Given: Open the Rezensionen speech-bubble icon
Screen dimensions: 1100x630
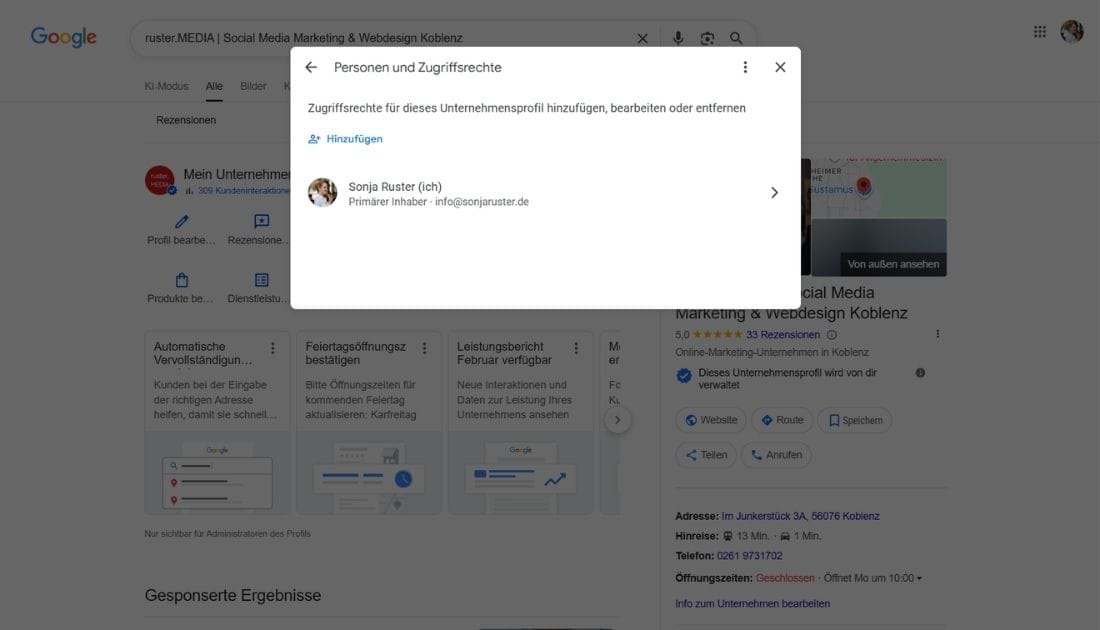Looking at the screenshot, I should pos(262,222).
